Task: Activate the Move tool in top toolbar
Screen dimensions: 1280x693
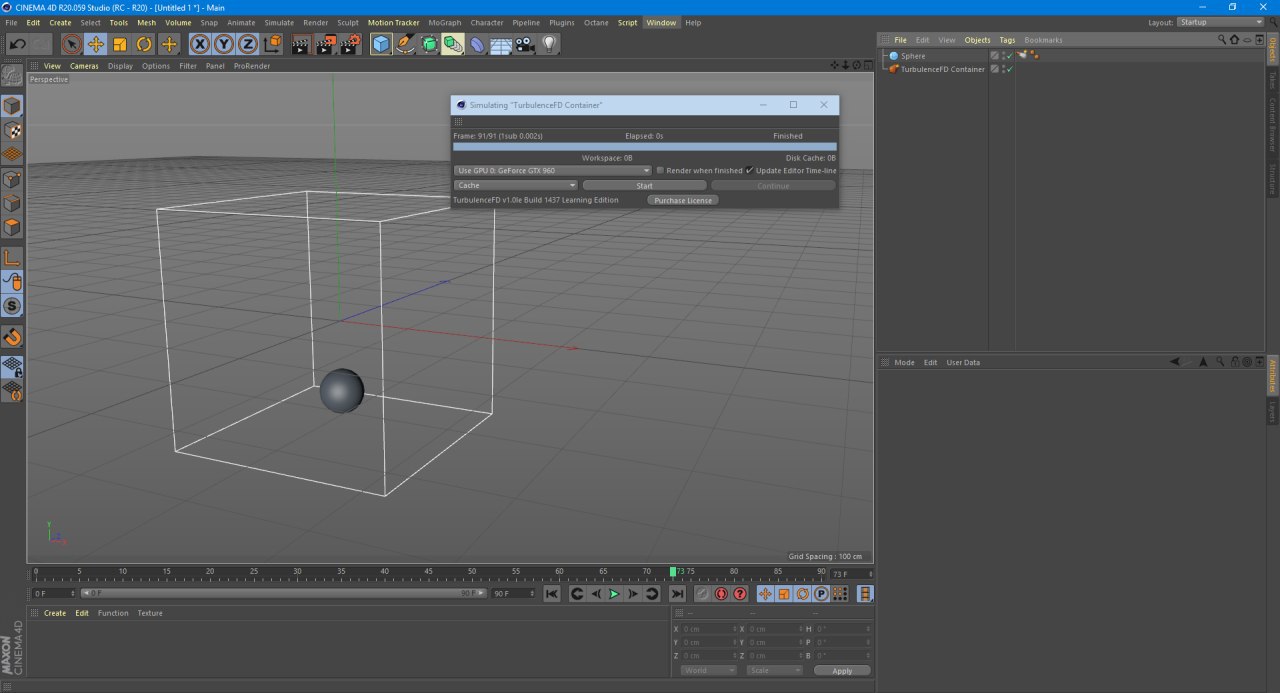Action: click(x=96, y=44)
